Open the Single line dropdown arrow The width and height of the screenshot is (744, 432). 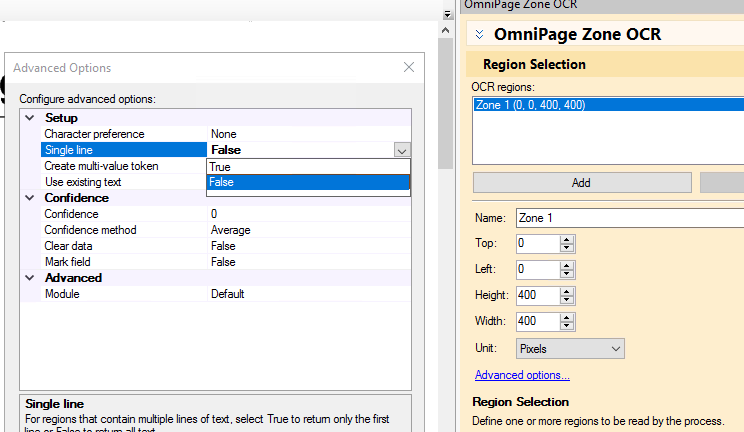click(x=402, y=150)
